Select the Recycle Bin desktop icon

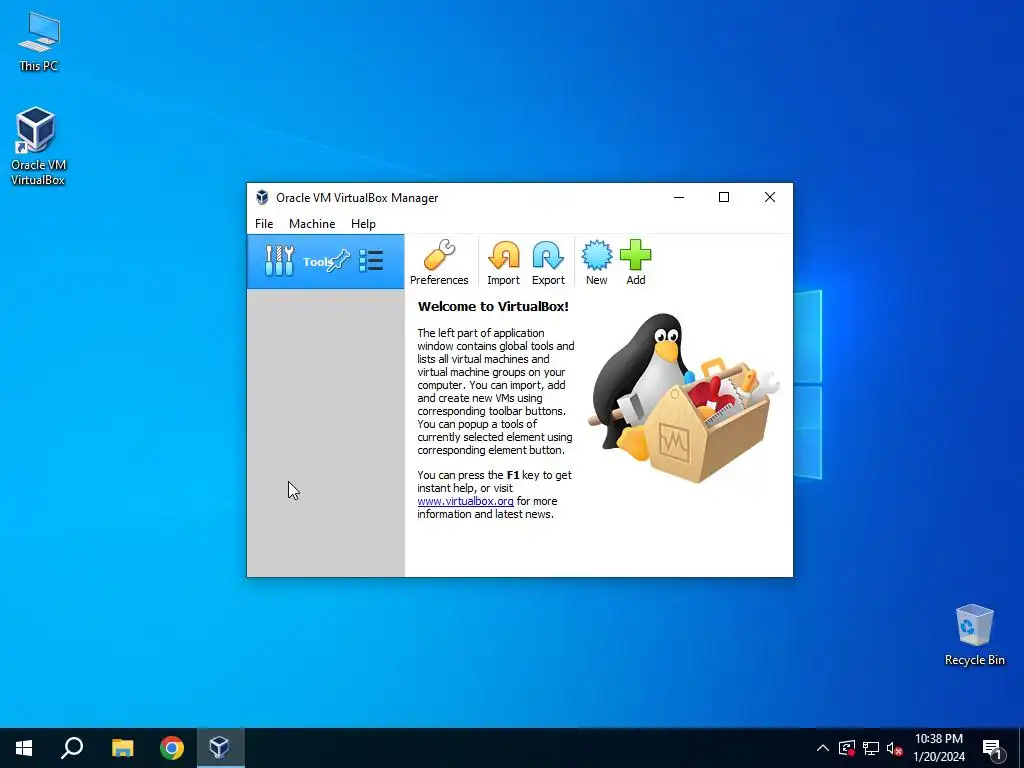pyautogui.click(x=974, y=635)
